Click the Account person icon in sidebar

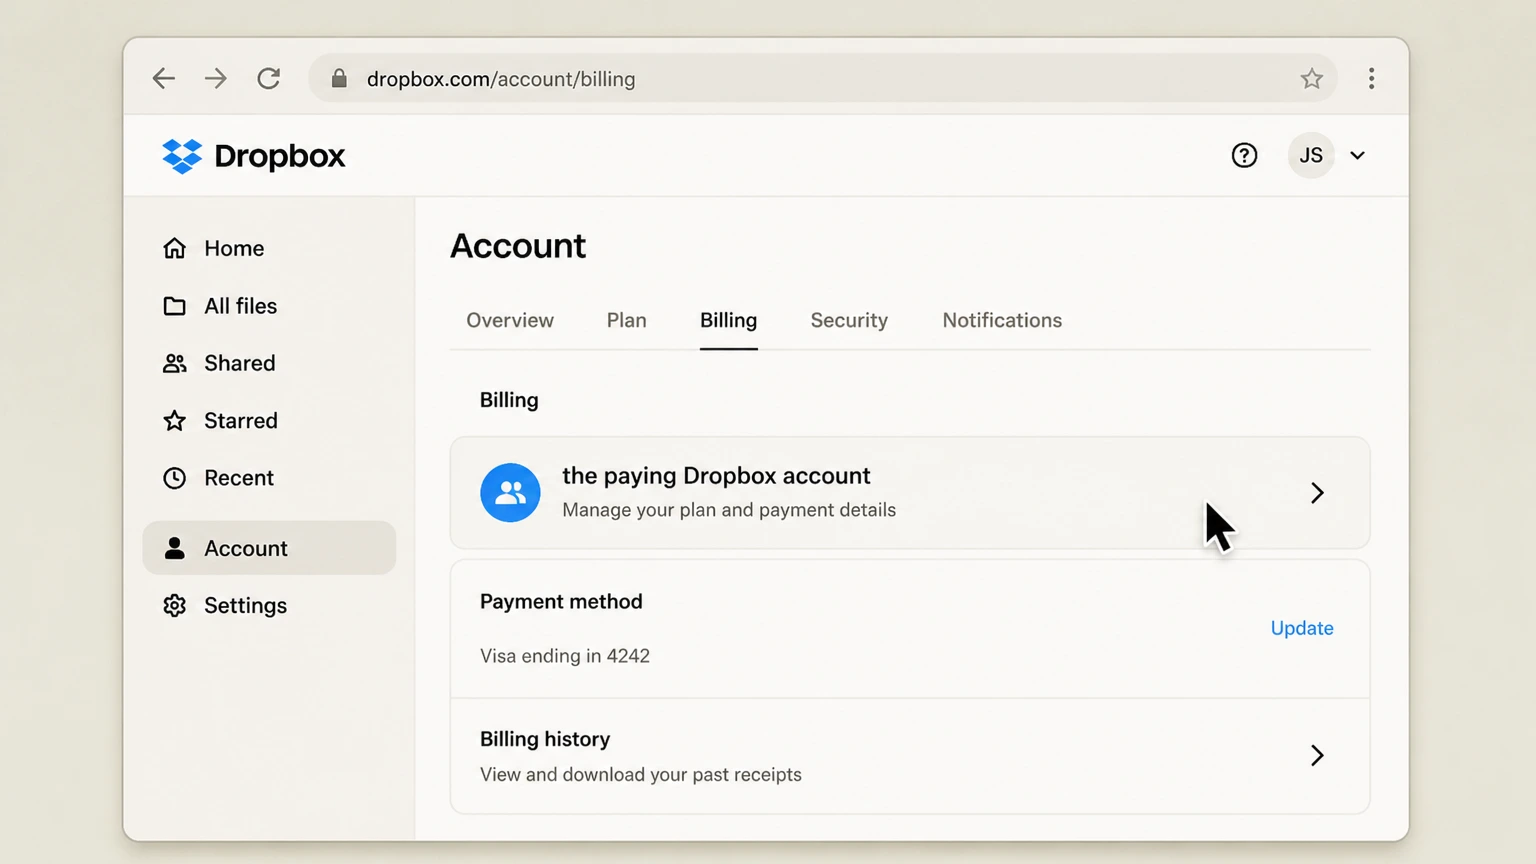click(x=174, y=548)
